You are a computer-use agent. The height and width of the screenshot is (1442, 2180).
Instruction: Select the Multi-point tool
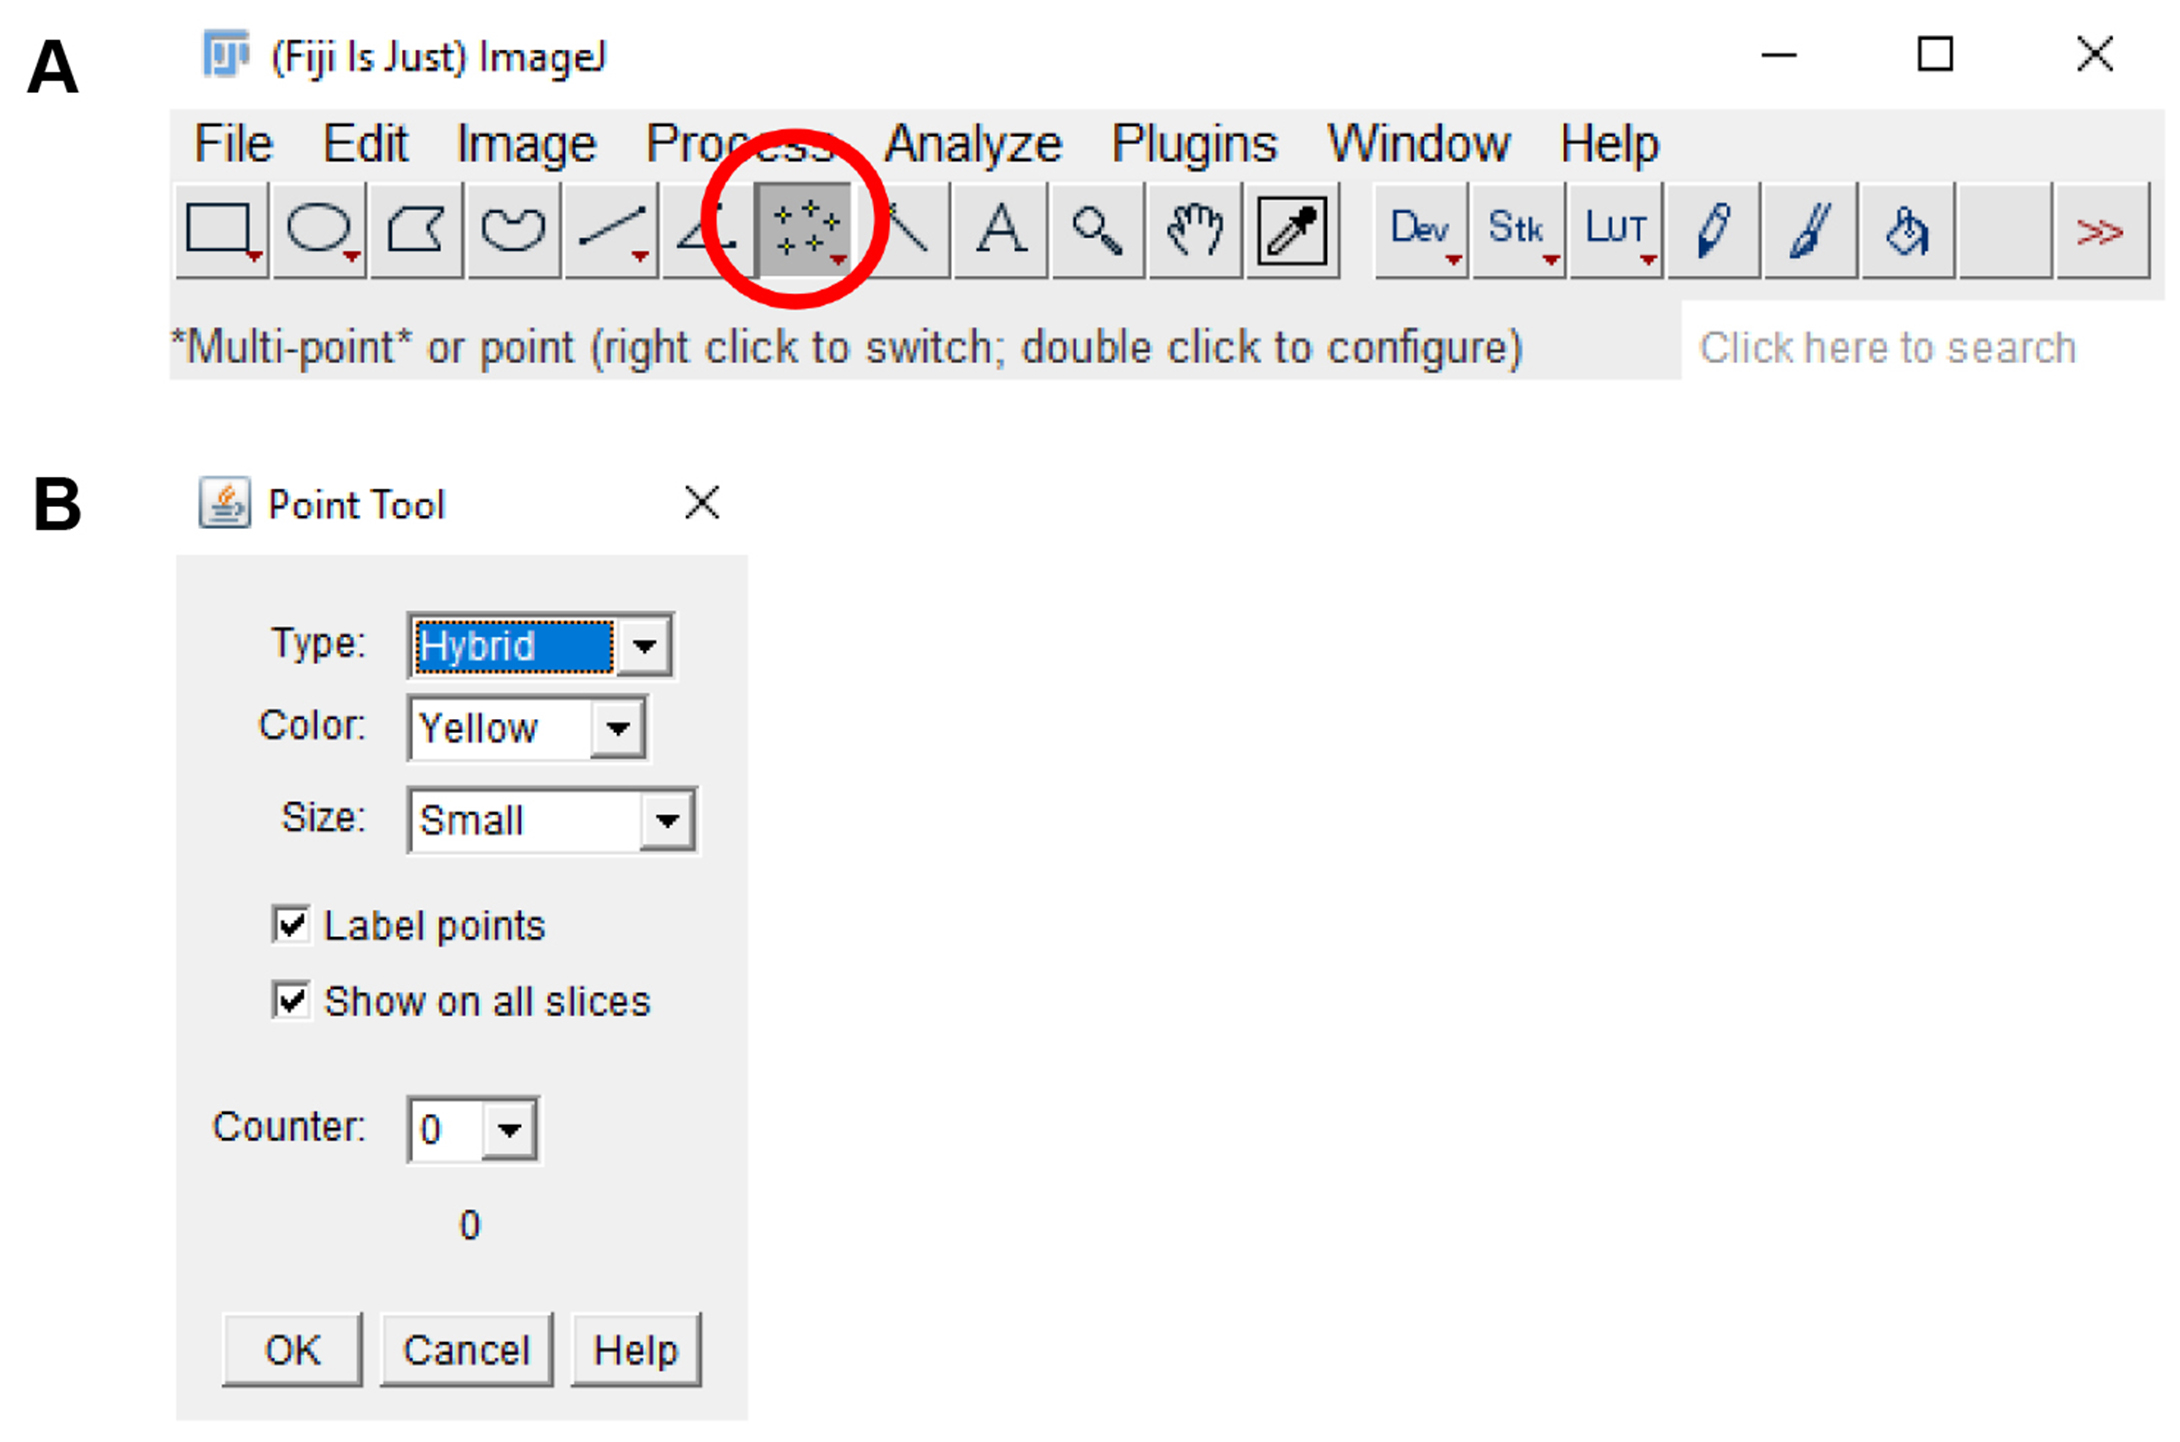pyautogui.click(x=805, y=230)
